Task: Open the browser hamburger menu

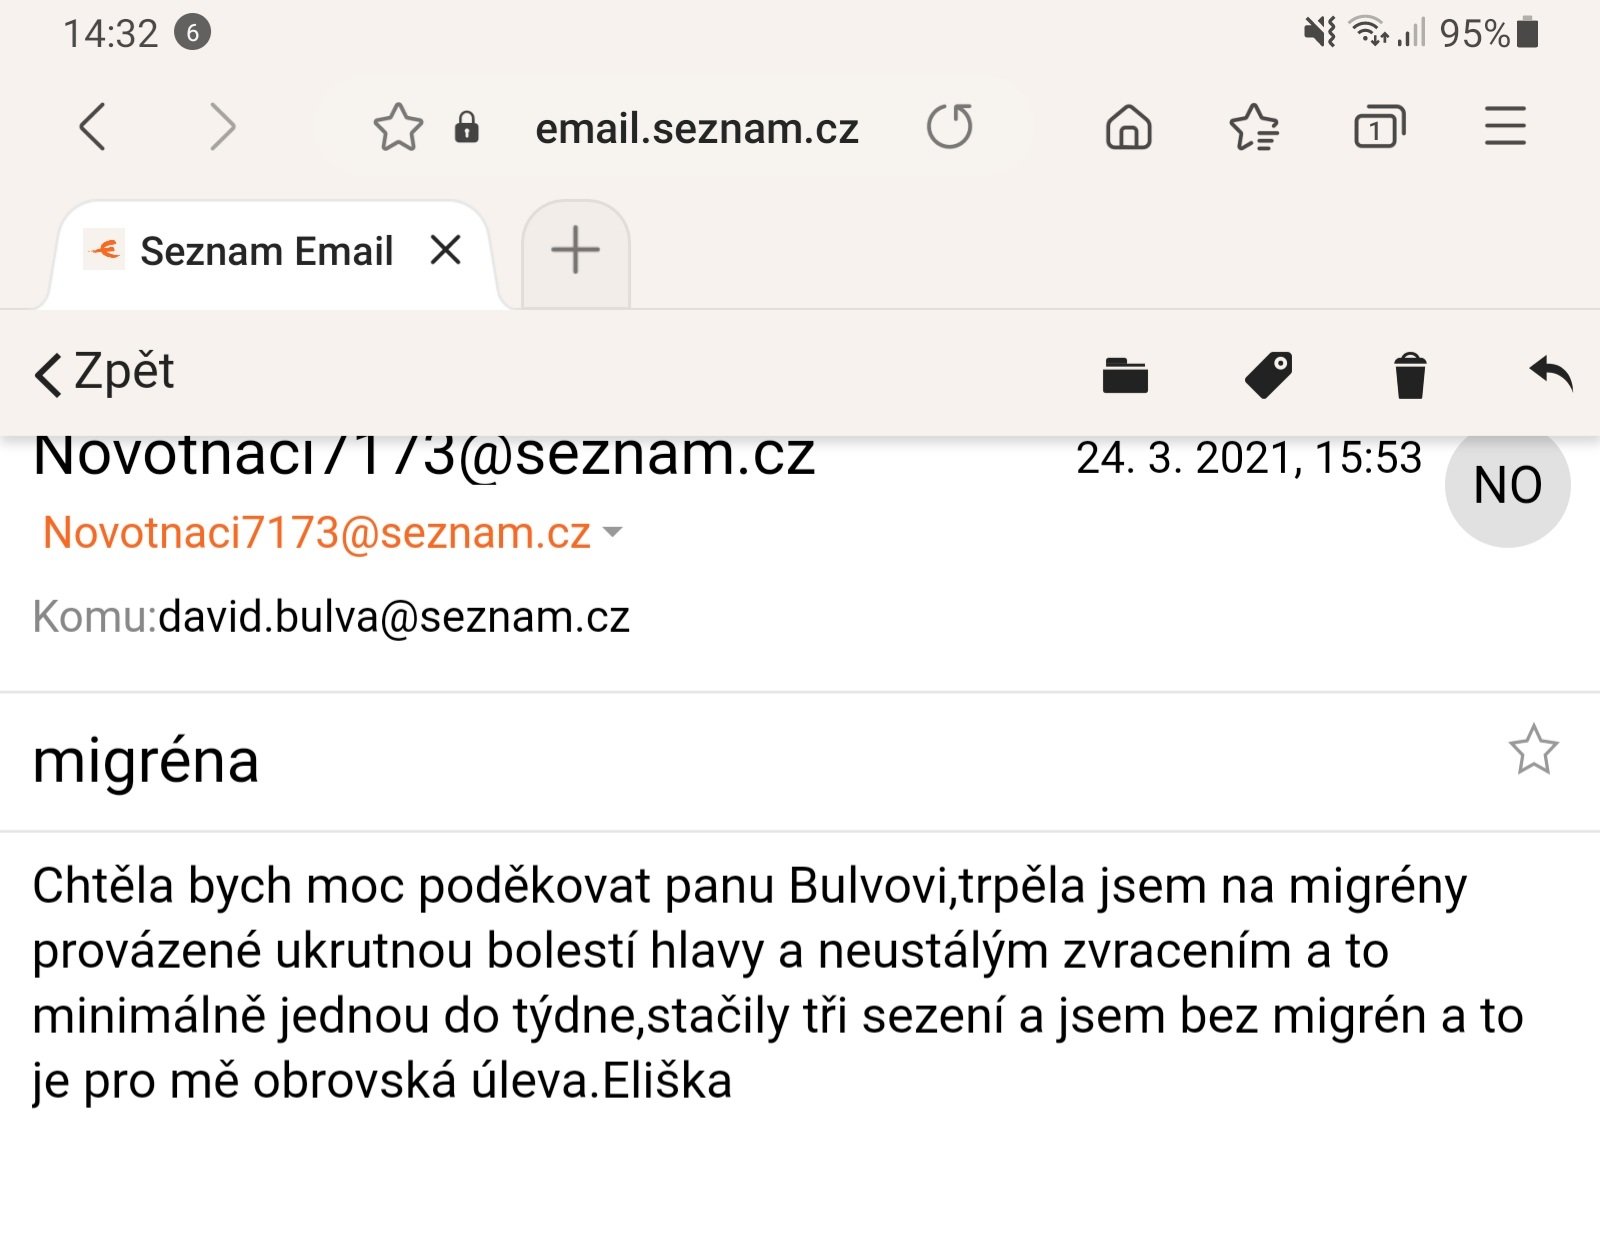Action: 1505,126
